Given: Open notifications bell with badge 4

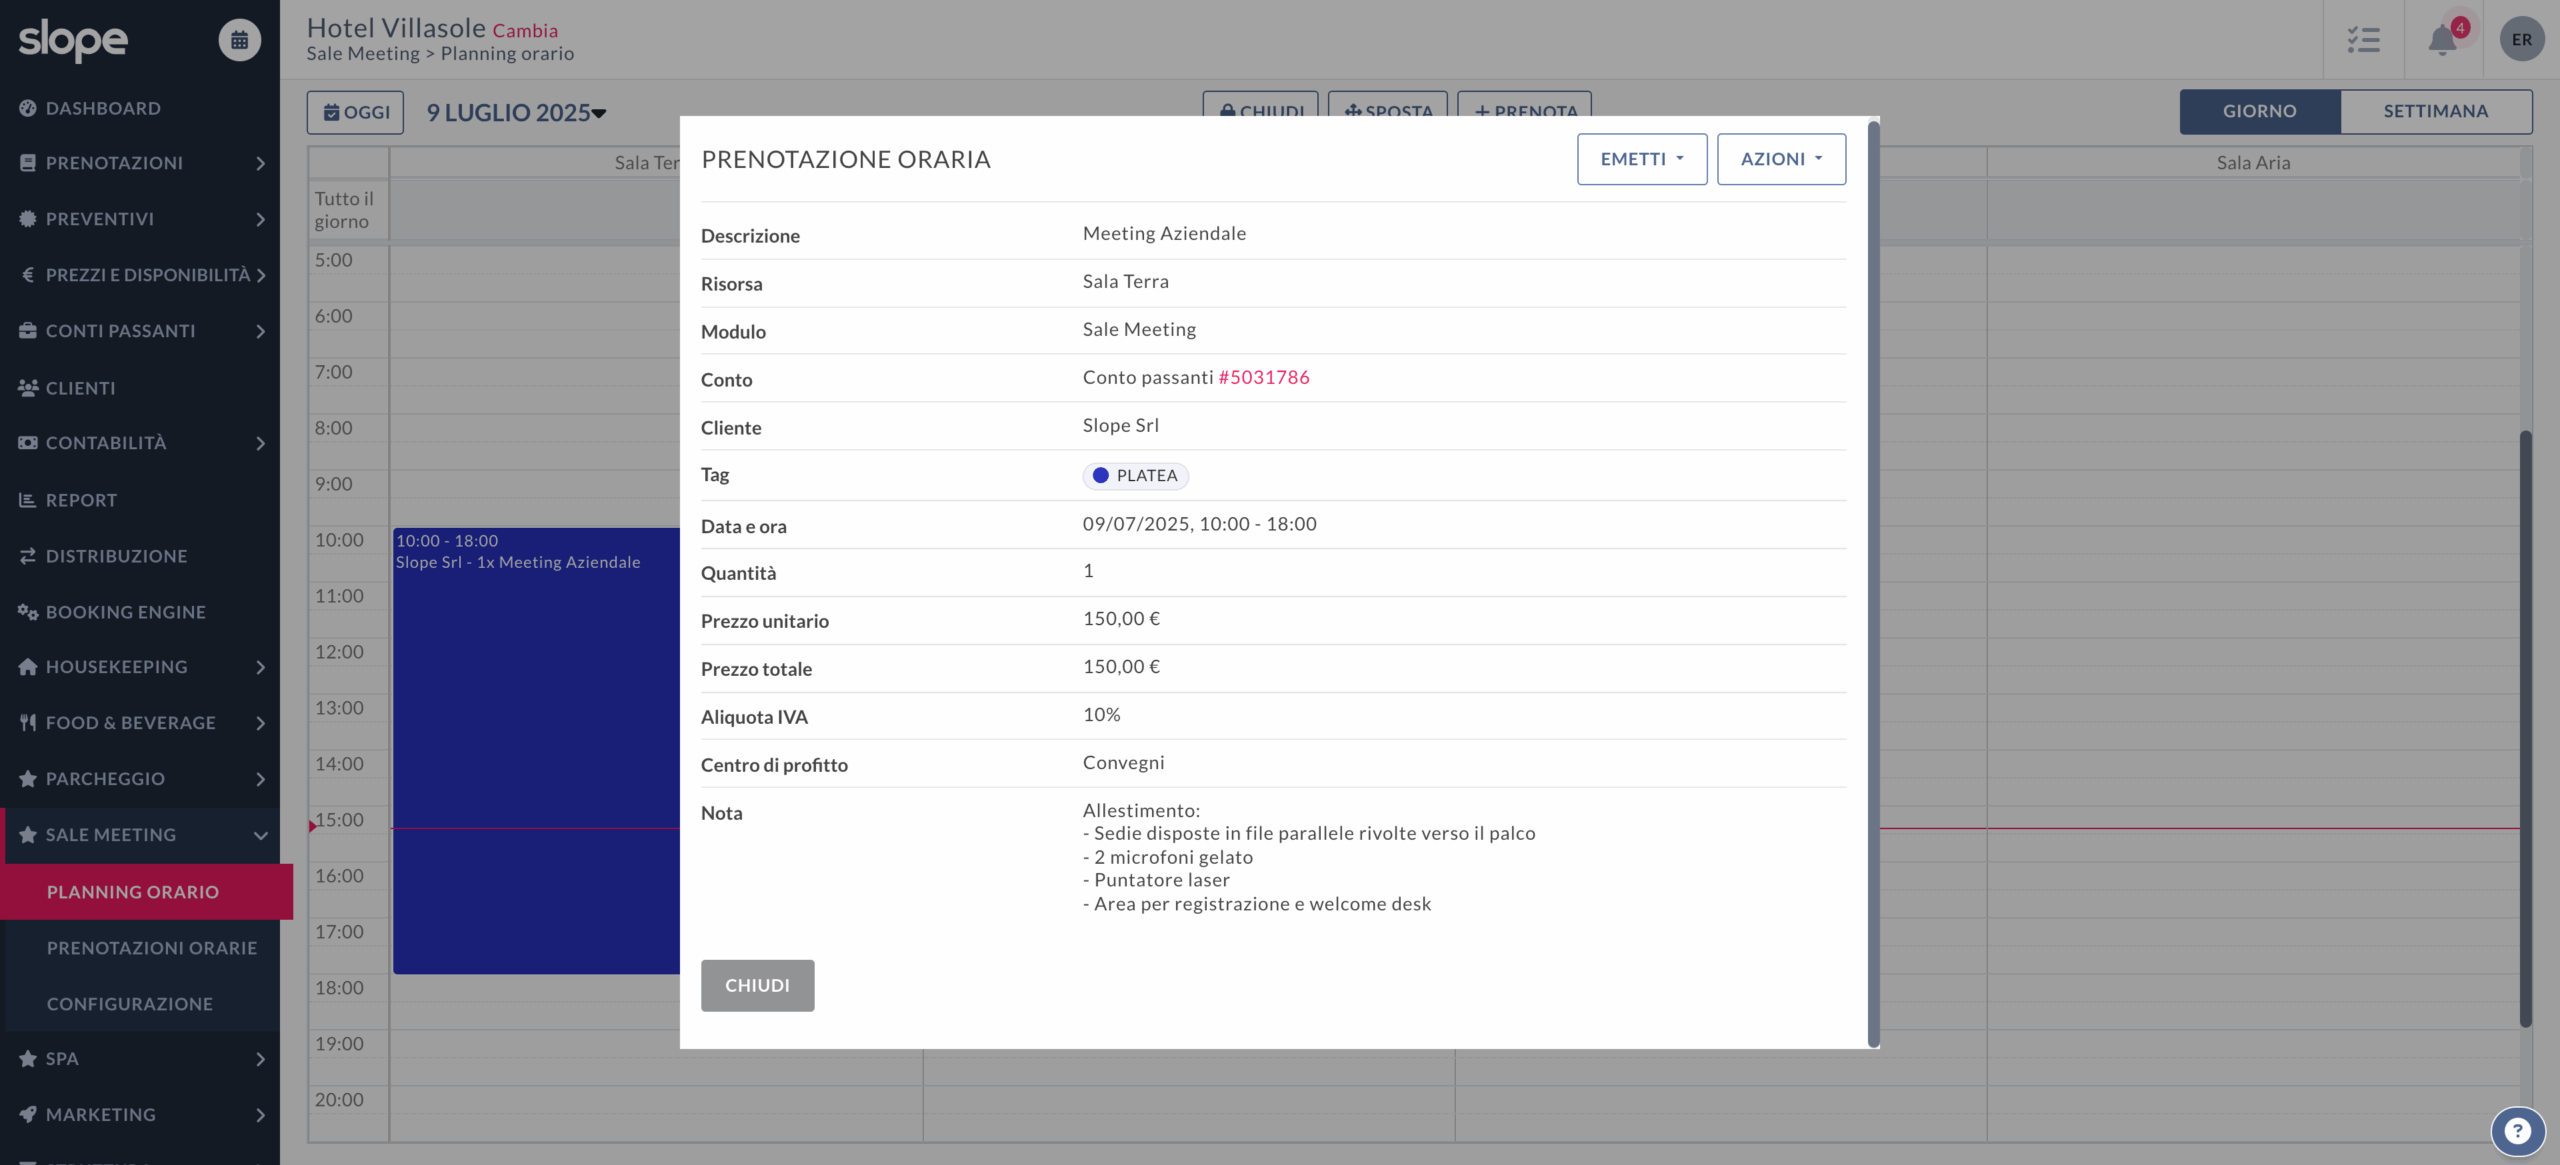Looking at the screenshot, I should [x=2444, y=40].
